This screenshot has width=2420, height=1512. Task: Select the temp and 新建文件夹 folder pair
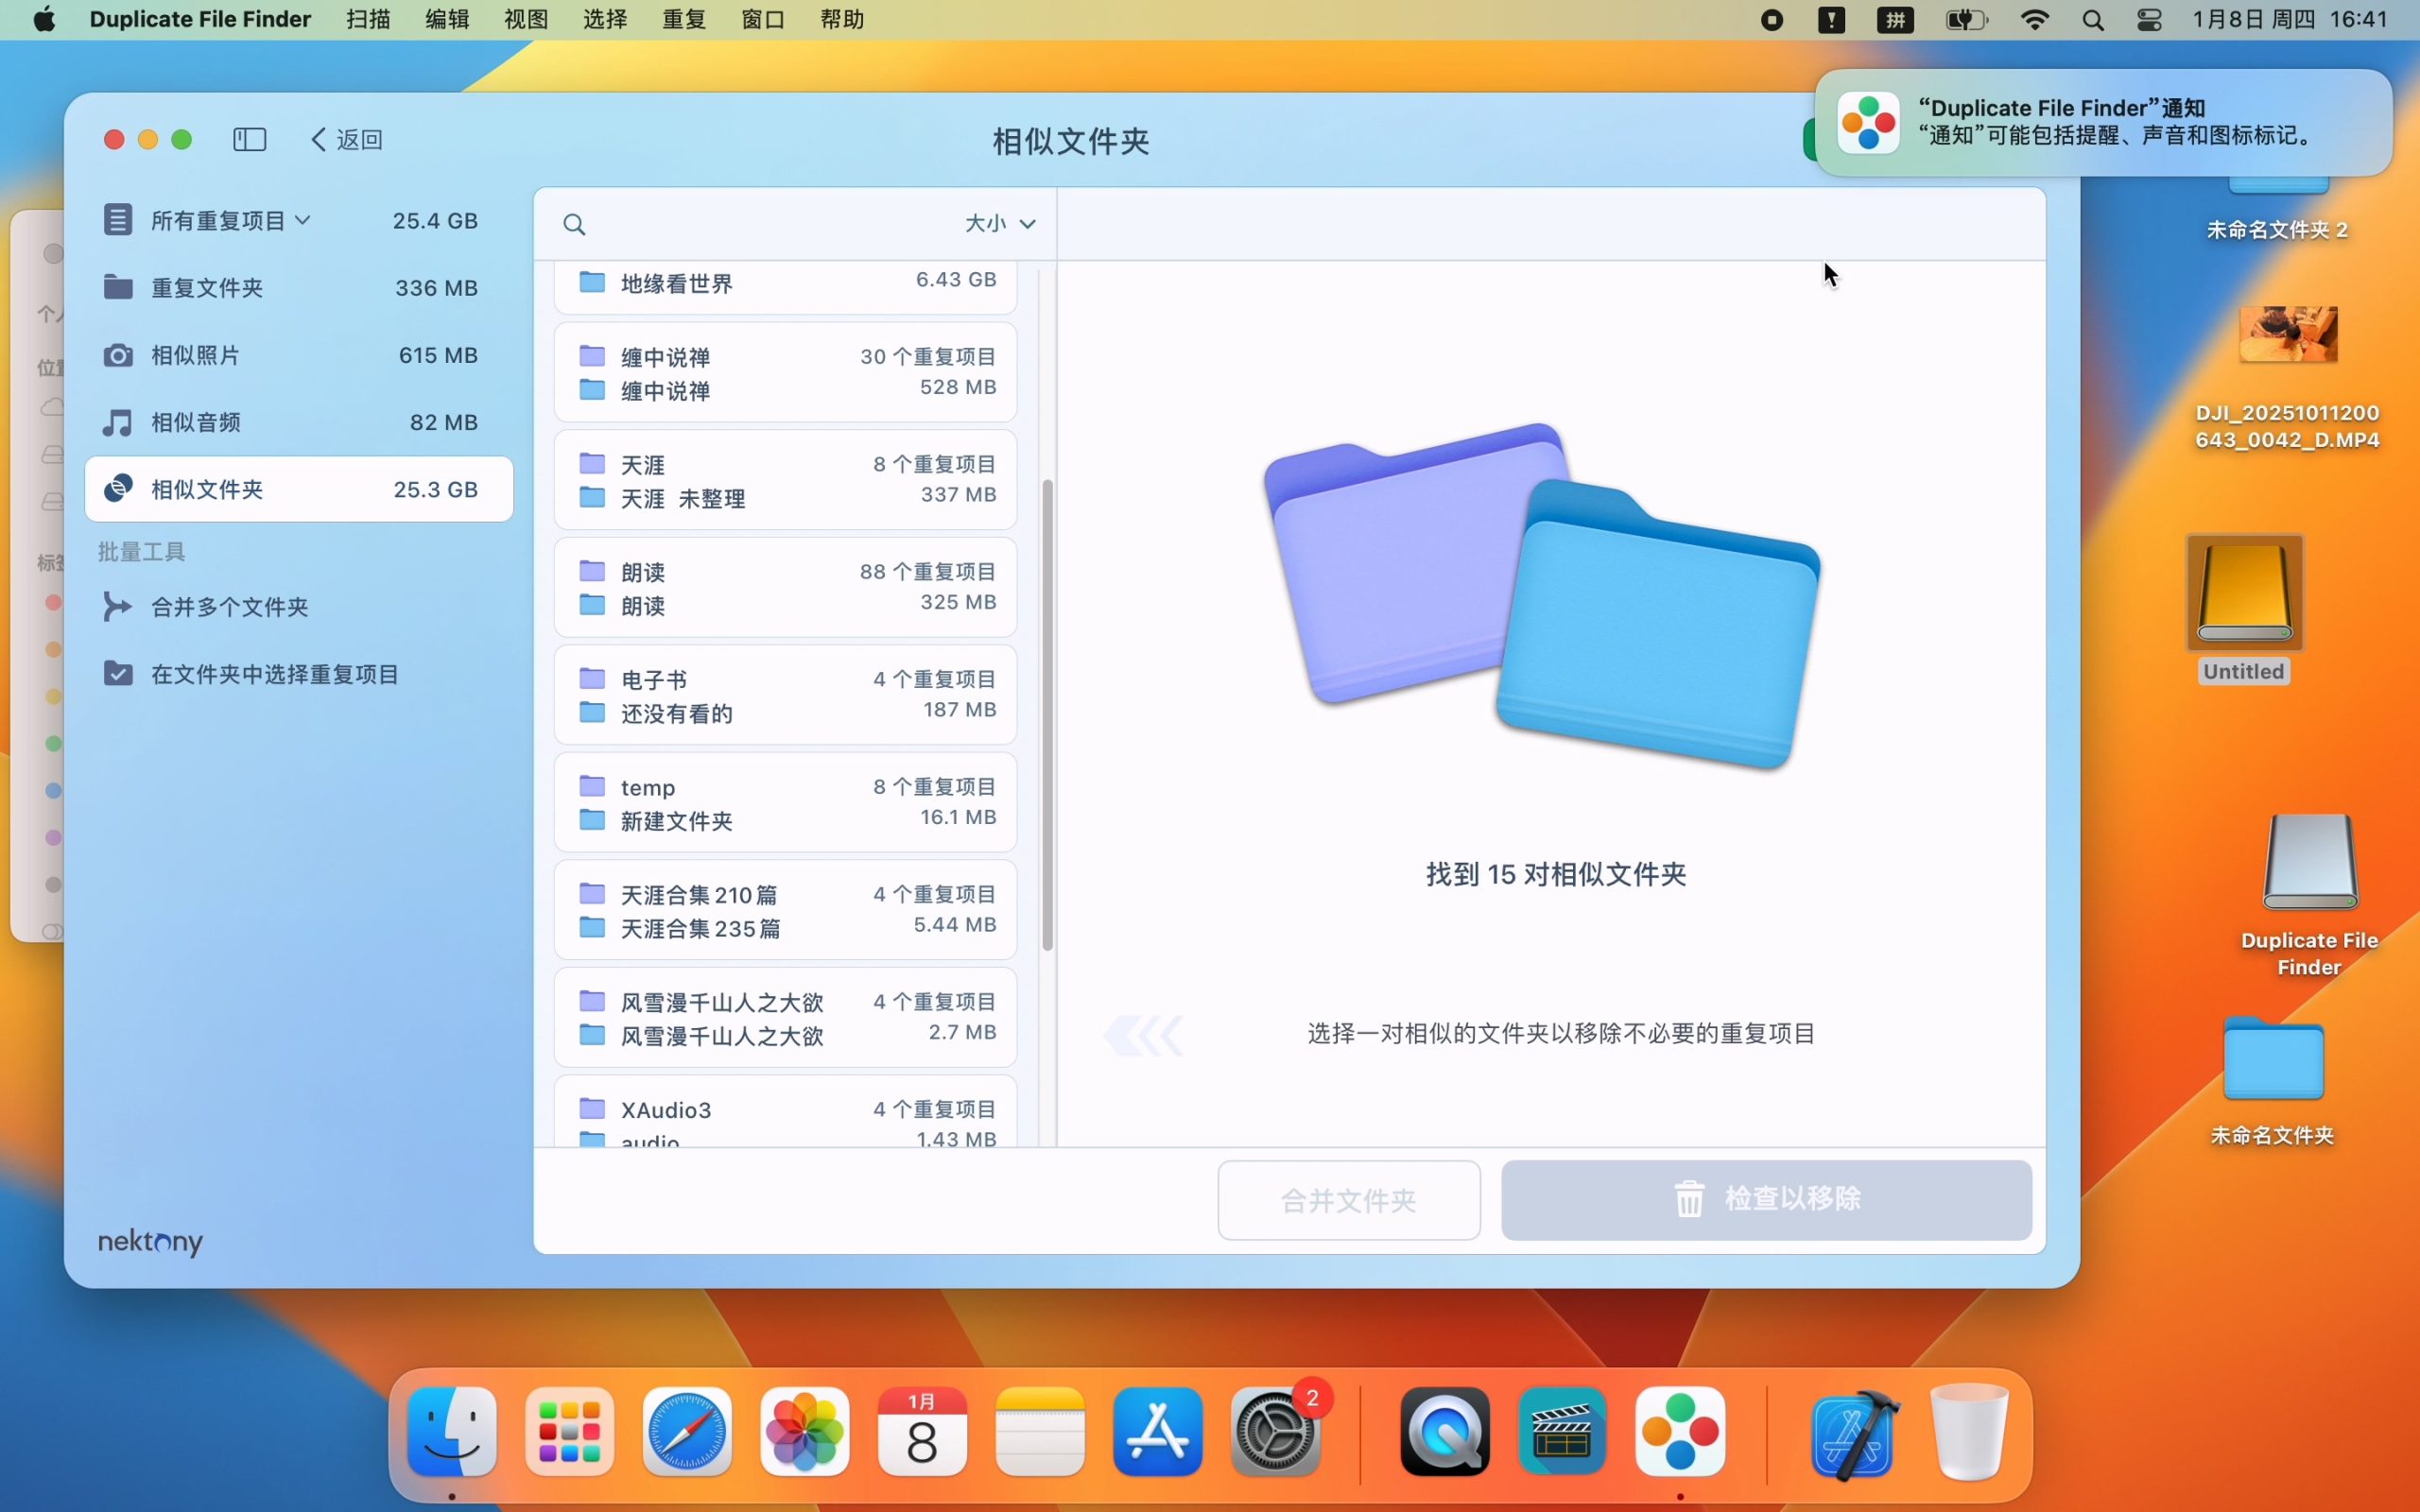tap(785, 803)
